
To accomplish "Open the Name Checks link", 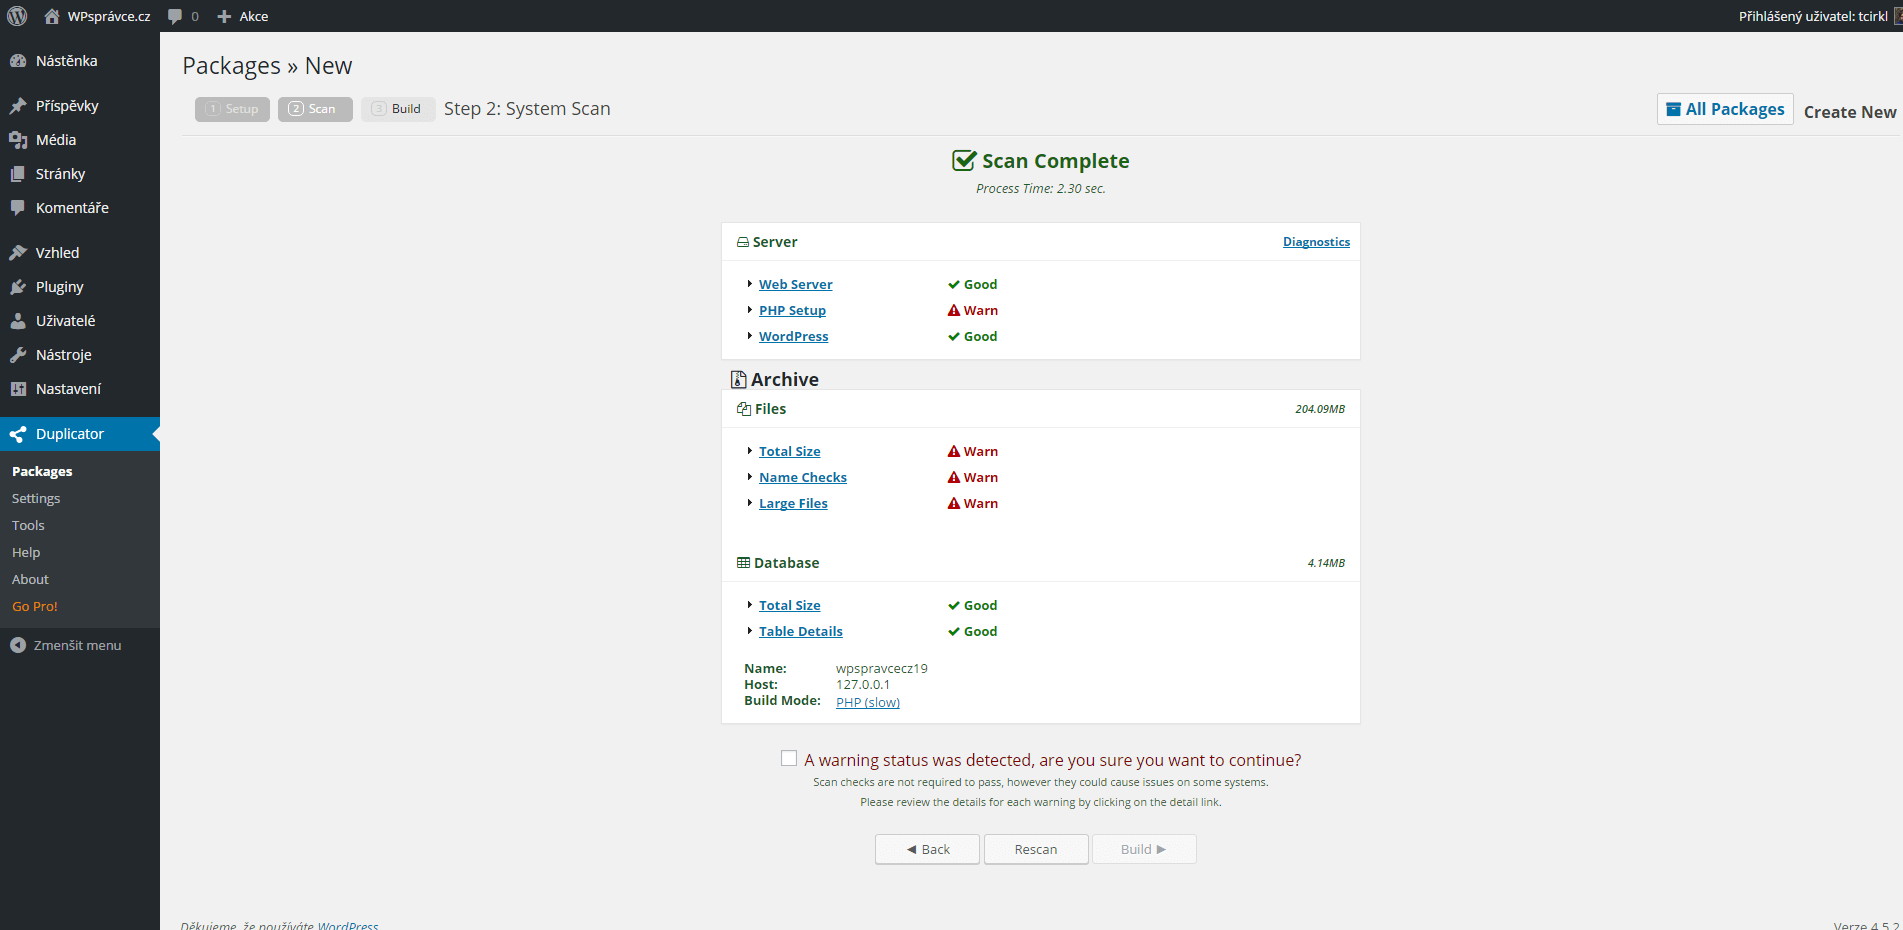I will [x=803, y=477].
